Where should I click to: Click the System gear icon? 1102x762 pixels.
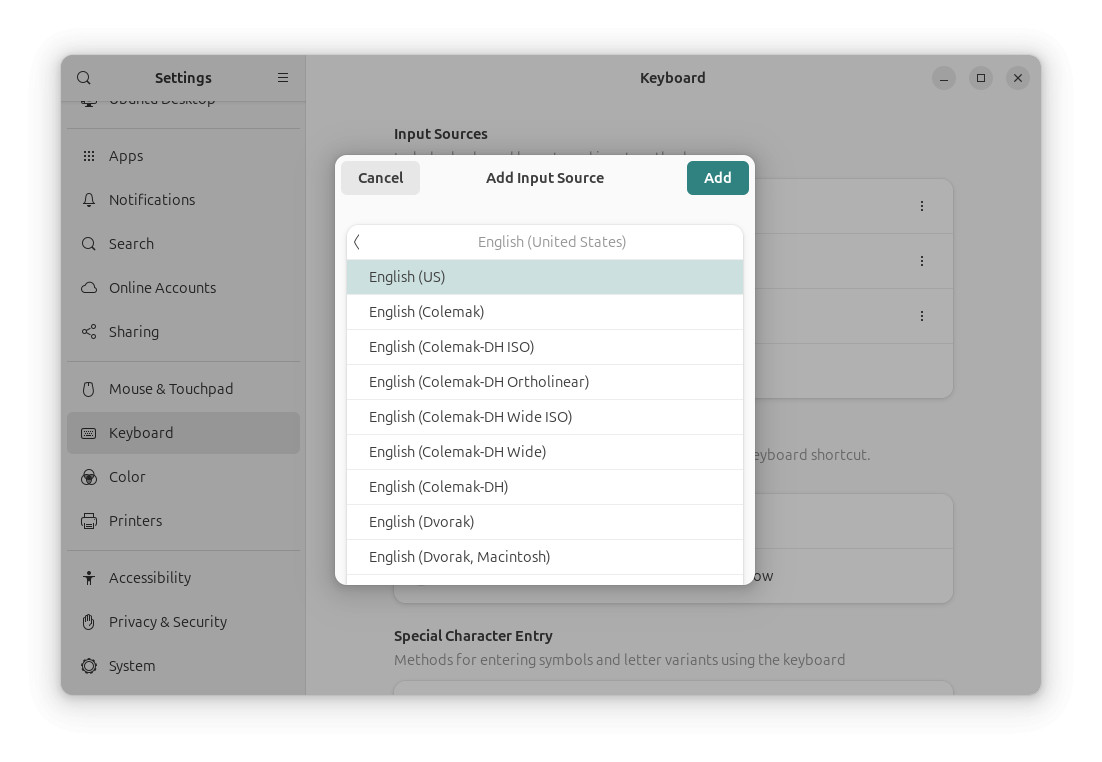pos(89,666)
